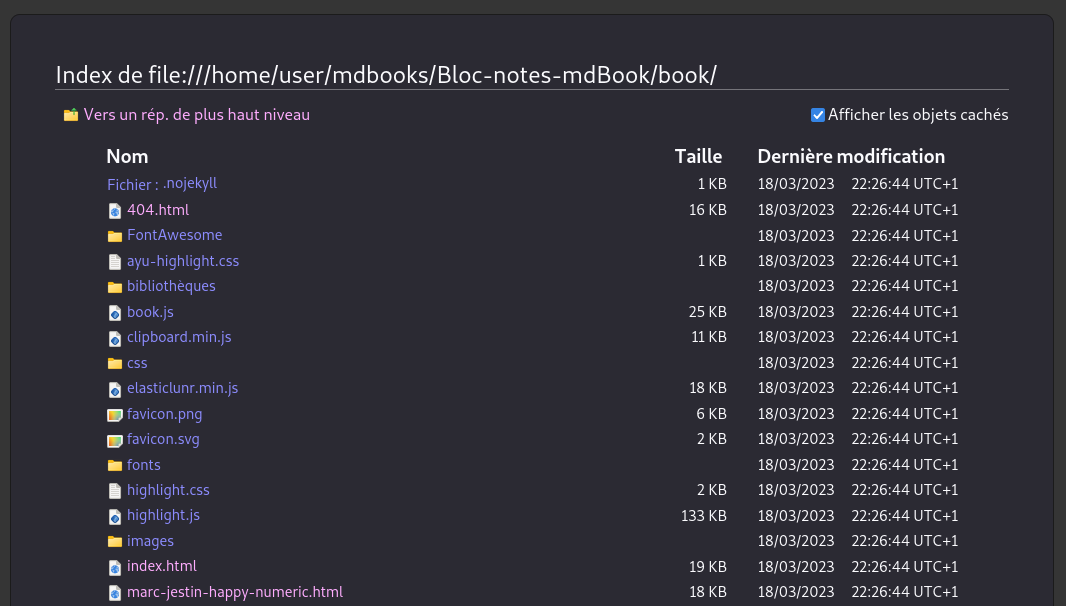Image resolution: width=1066 pixels, height=606 pixels.
Task: Click the highlight.js file icon
Action: pyautogui.click(x=115, y=516)
